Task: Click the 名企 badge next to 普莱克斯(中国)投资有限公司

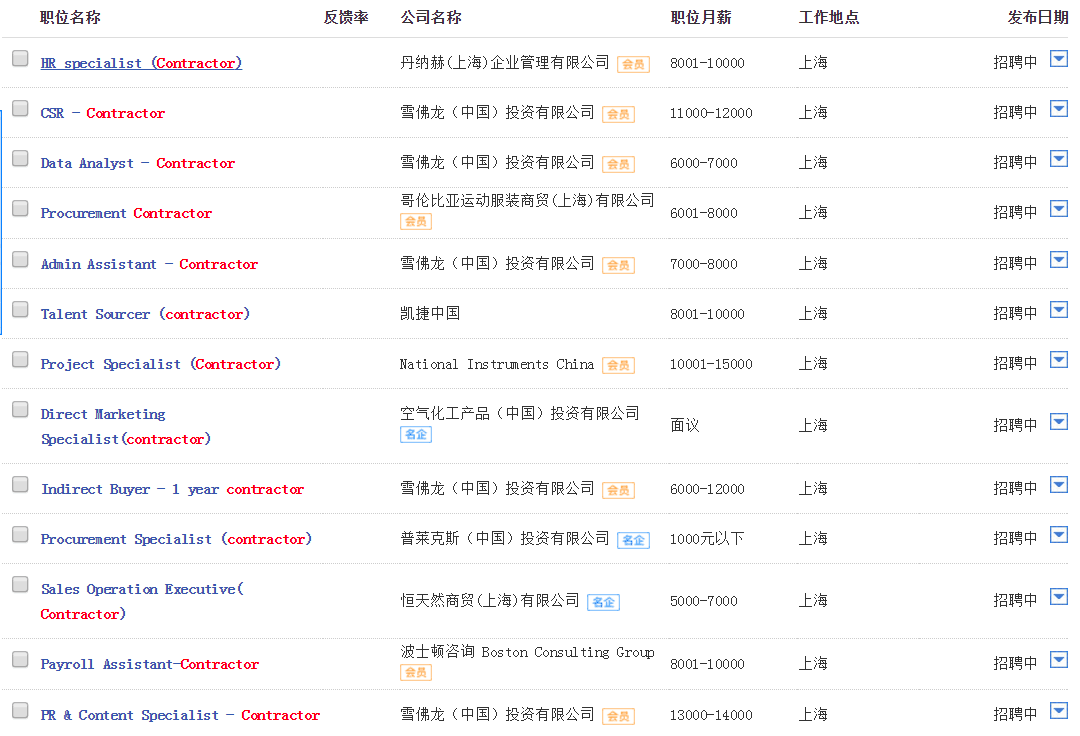Action: 633,539
